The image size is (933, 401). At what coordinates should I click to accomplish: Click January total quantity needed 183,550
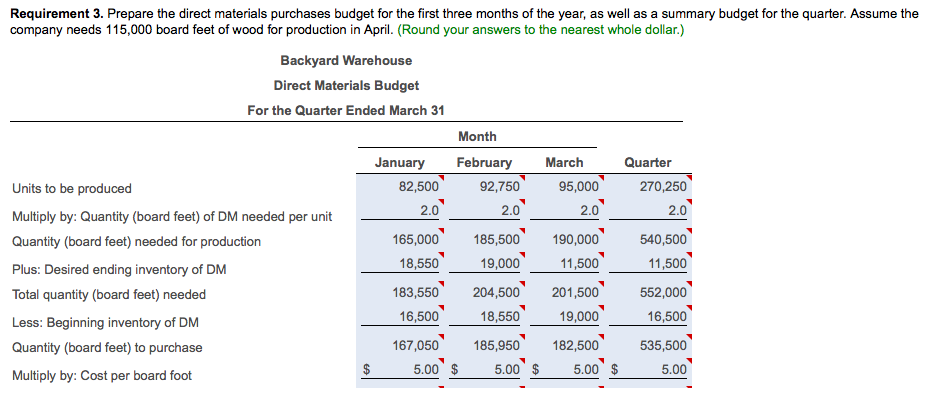(x=416, y=293)
